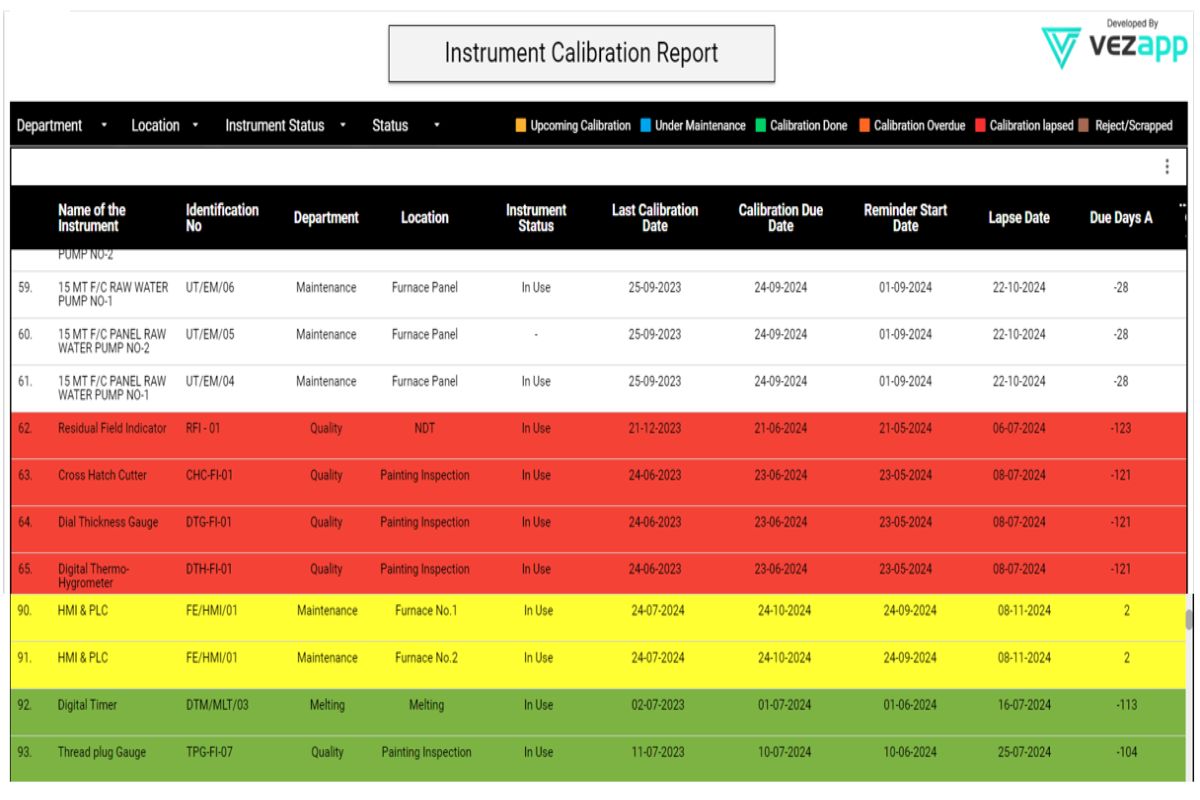Click the Under Maintenance blue legend swatch
This screenshot has width=1200, height=800.
tap(646, 126)
